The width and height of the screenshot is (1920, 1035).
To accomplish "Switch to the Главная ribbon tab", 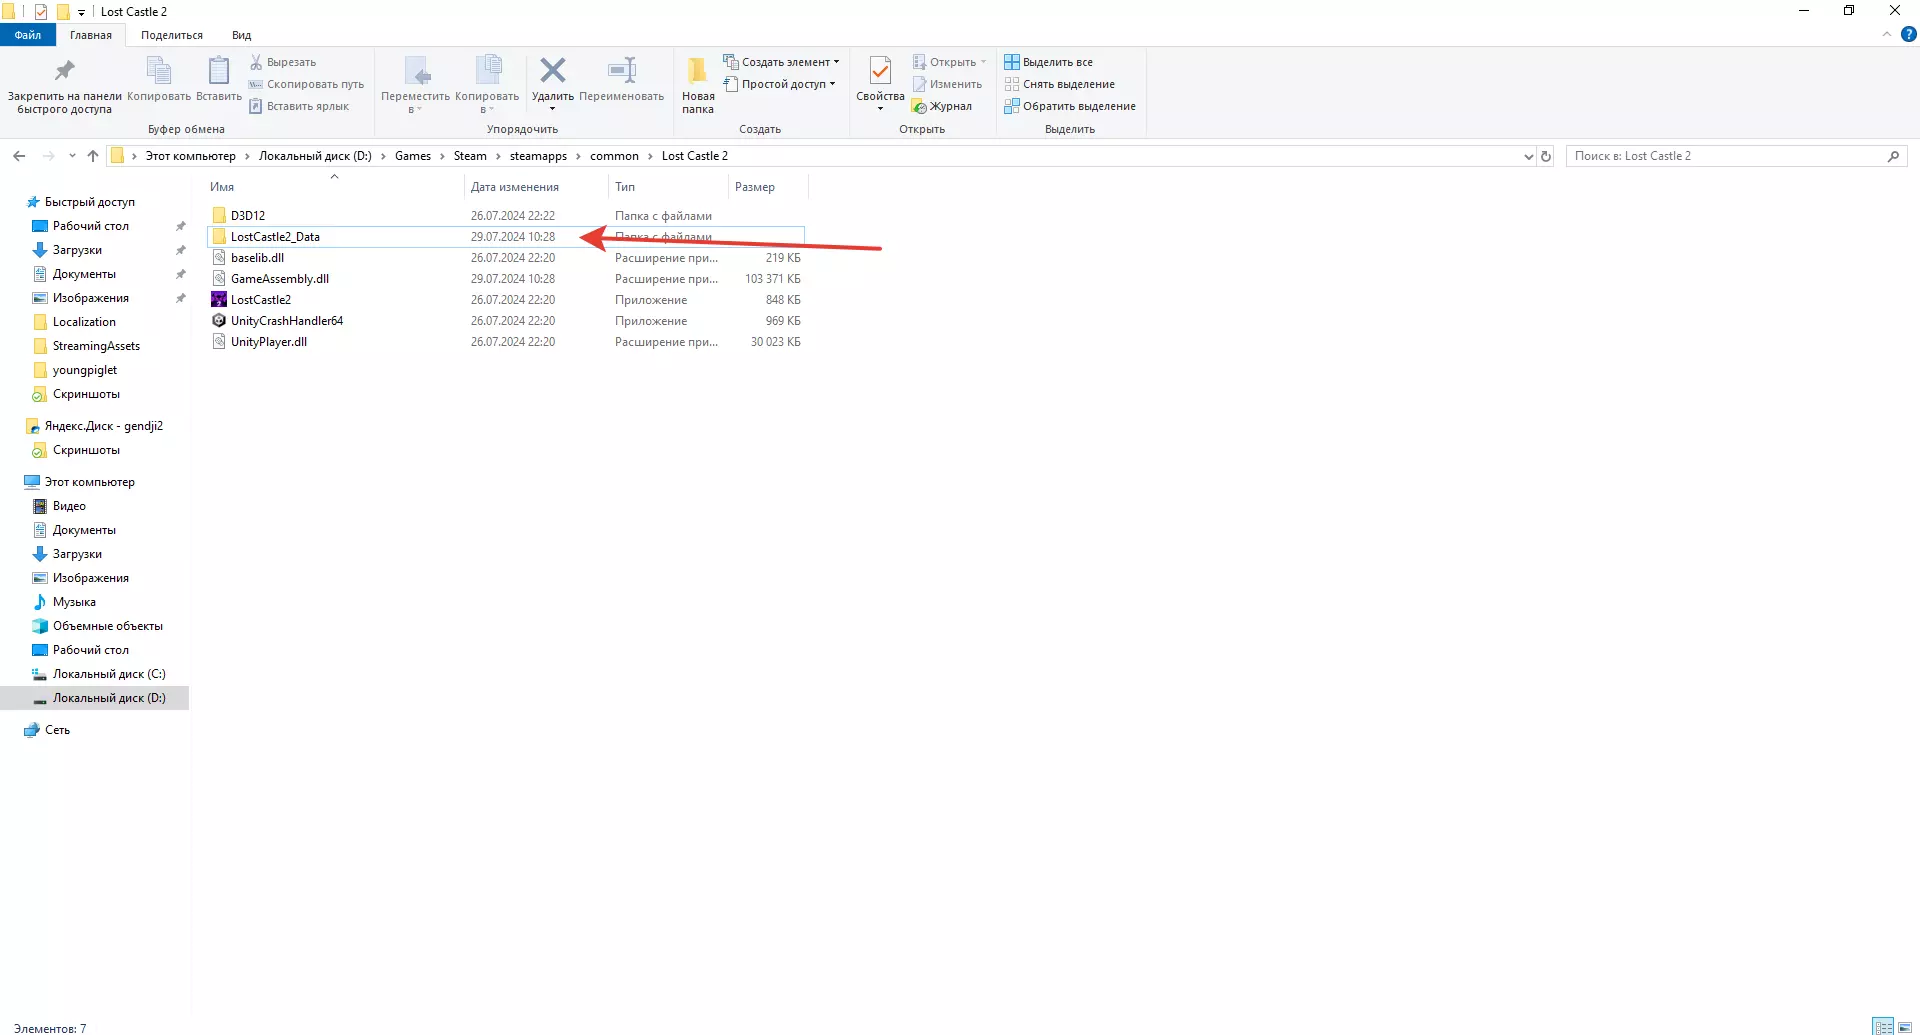I will click(91, 35).
